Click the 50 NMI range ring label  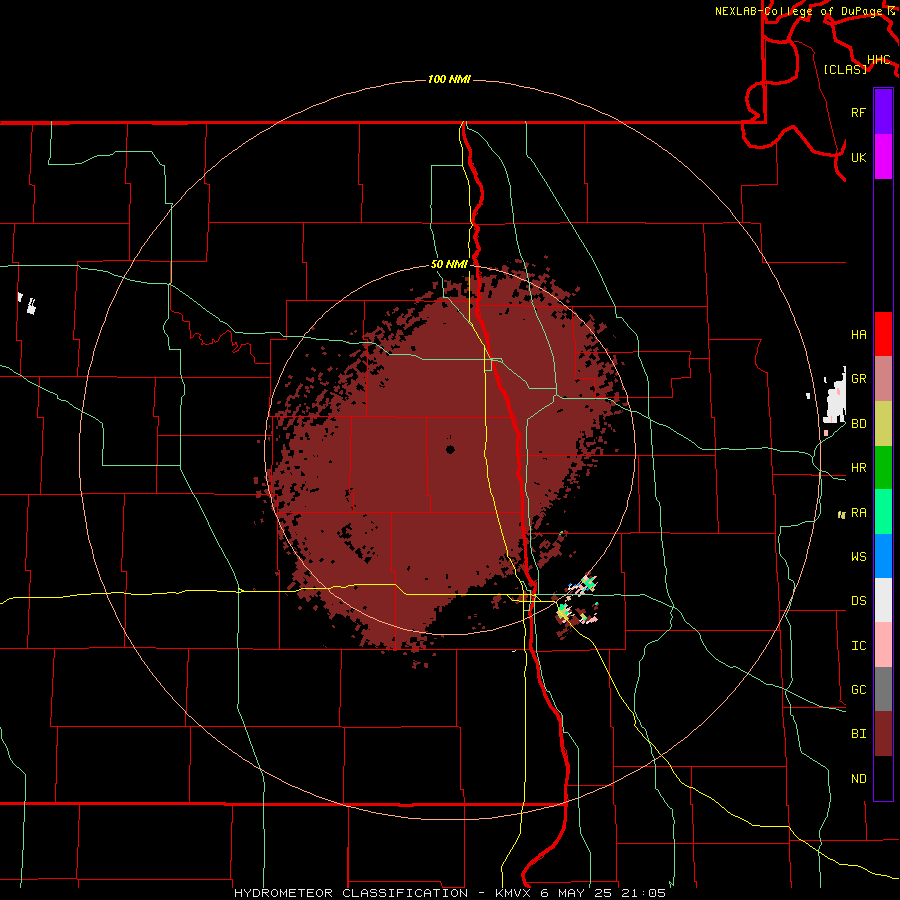click(x=449, y=264)
